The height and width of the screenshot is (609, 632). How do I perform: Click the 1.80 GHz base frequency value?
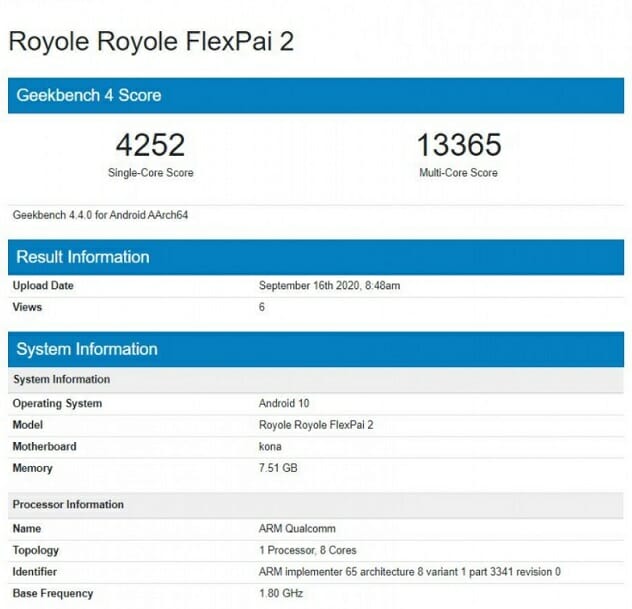(280, 594)
